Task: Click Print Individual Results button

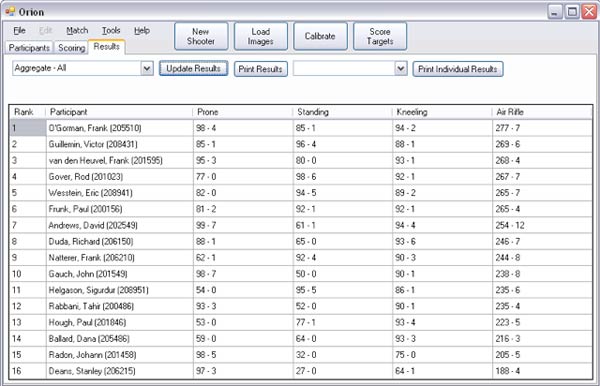Action: [458, 69]
